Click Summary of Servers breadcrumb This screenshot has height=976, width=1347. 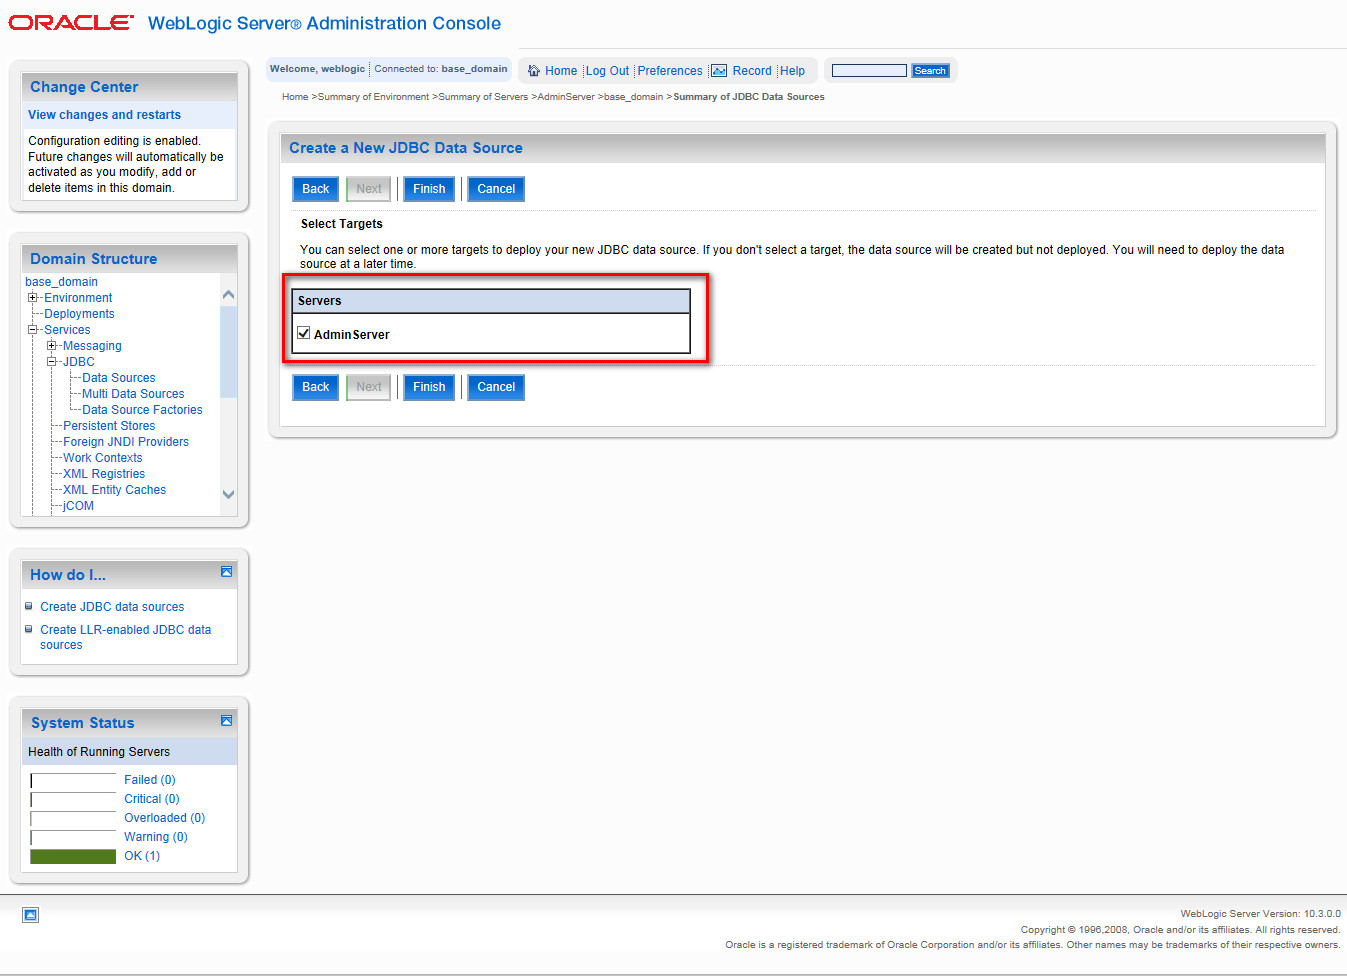[483, 97]
